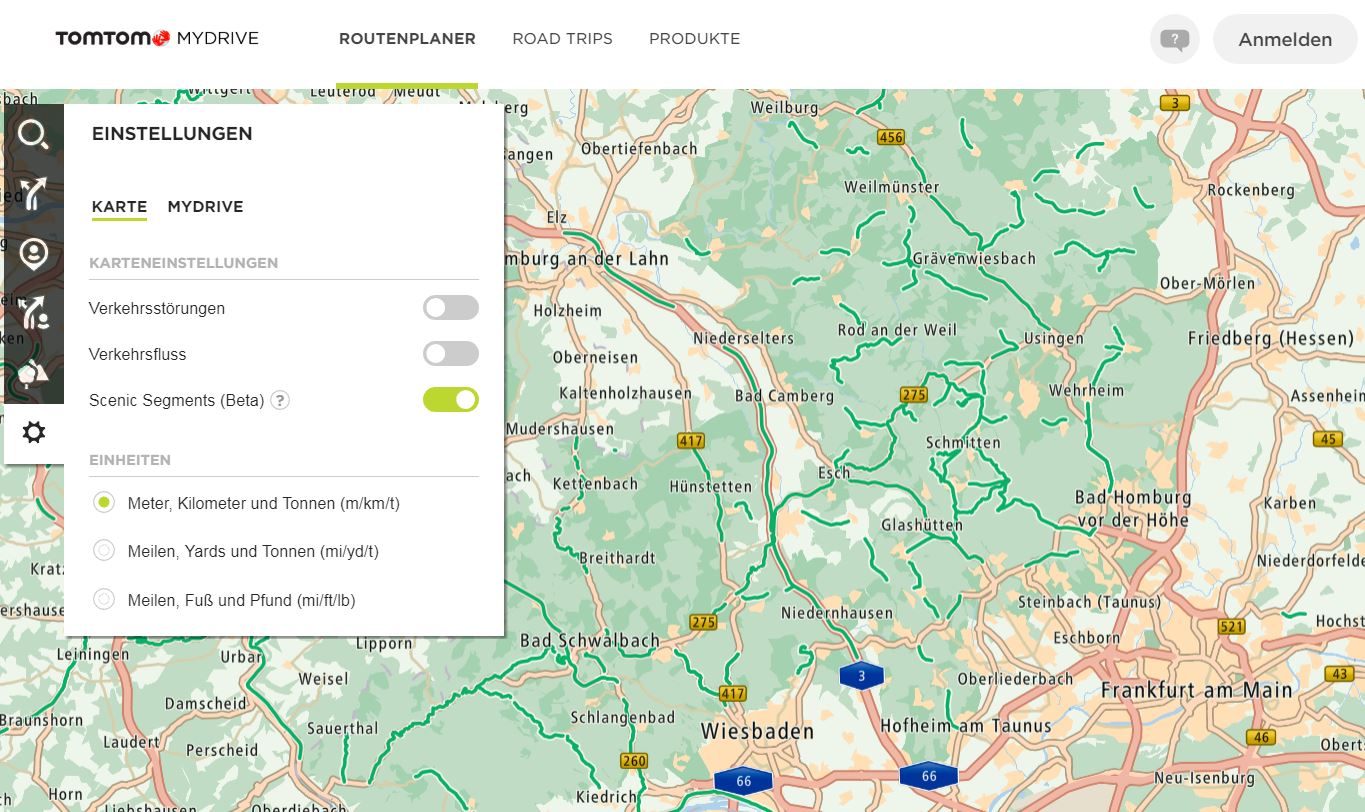The image size is (1365, 812).
Task: Switch to the MYDRIVE settings tab
Action: [205, 207]
